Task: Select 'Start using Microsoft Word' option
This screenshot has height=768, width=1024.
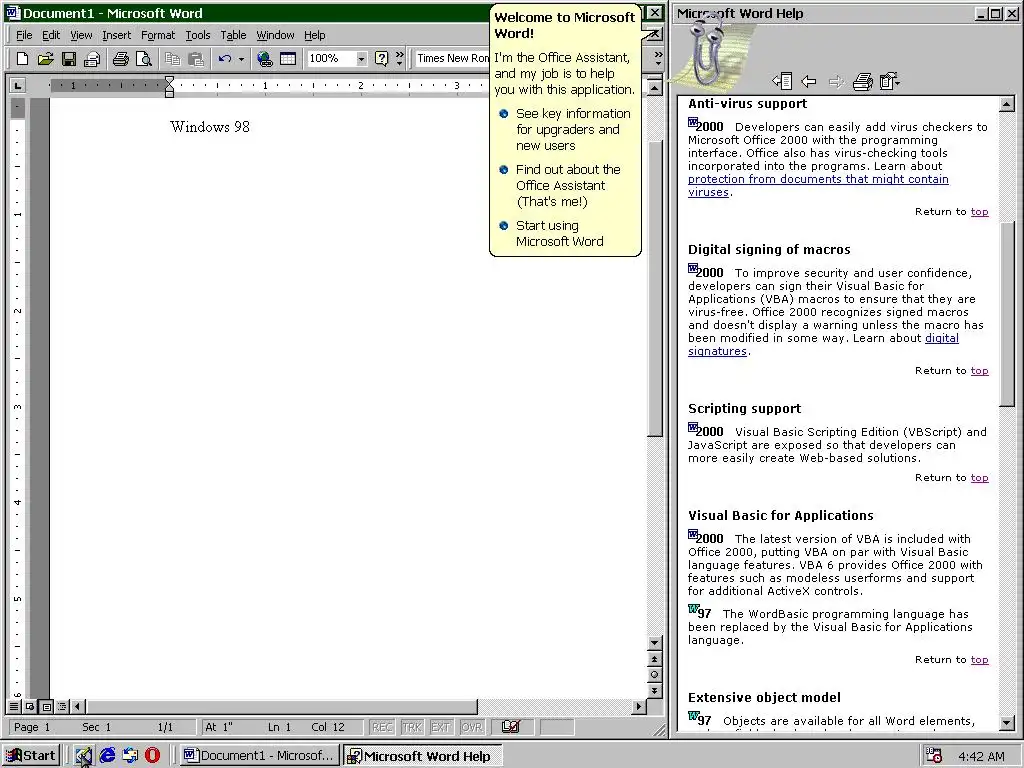Action: (552, 233)
